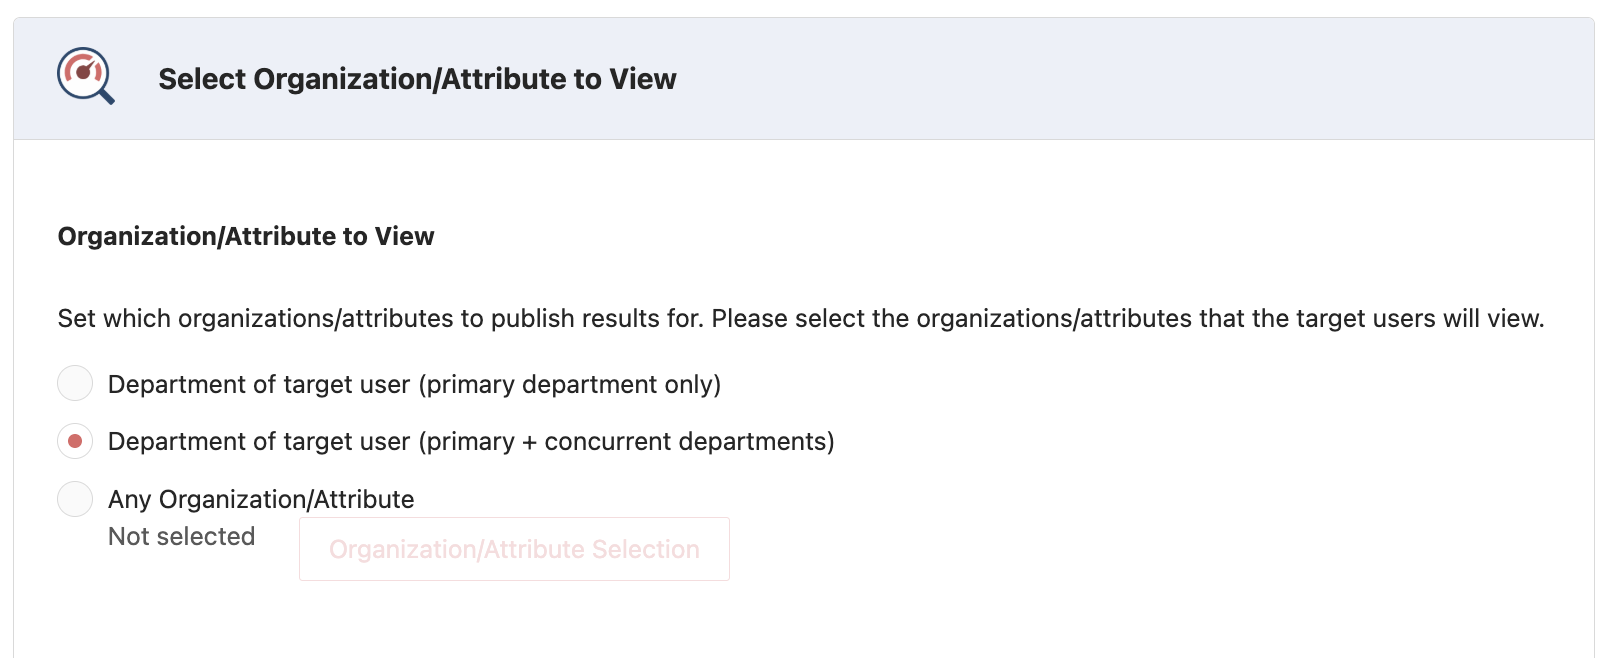Click the gauge magnifier icon in header

pos(85,76)
